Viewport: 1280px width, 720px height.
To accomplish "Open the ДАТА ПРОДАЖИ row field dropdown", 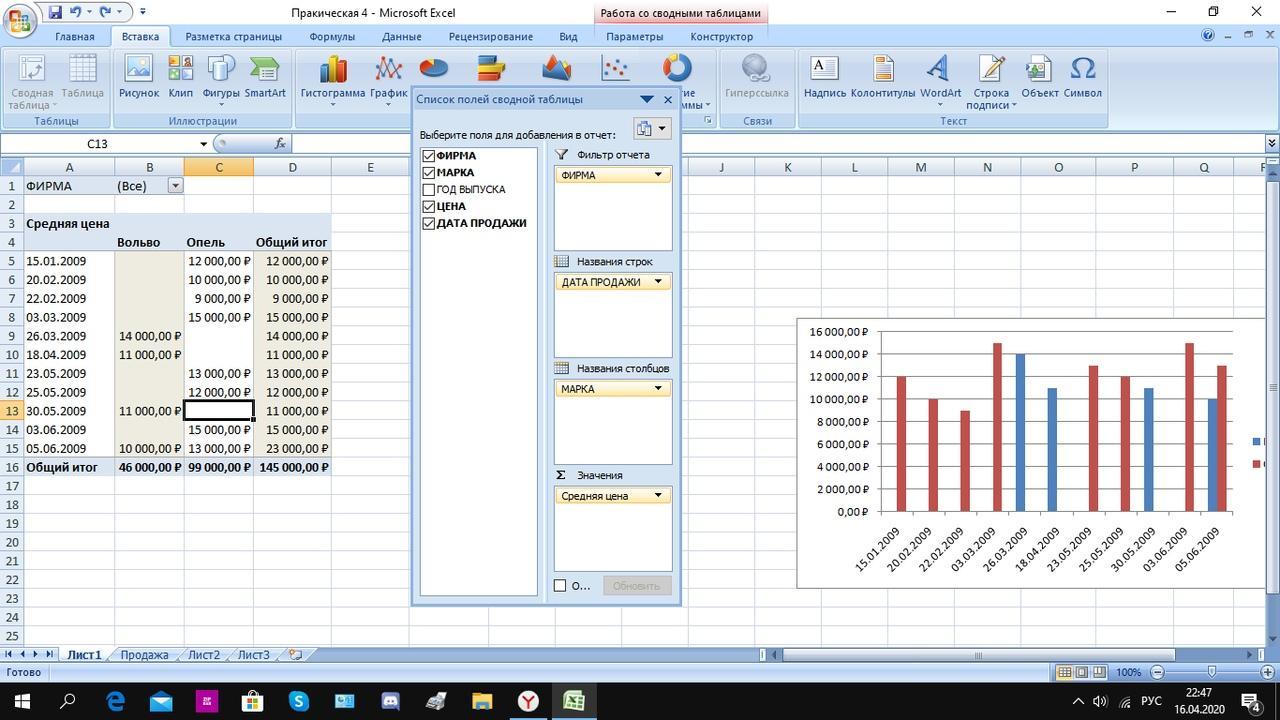I will (x=658, y=282).
